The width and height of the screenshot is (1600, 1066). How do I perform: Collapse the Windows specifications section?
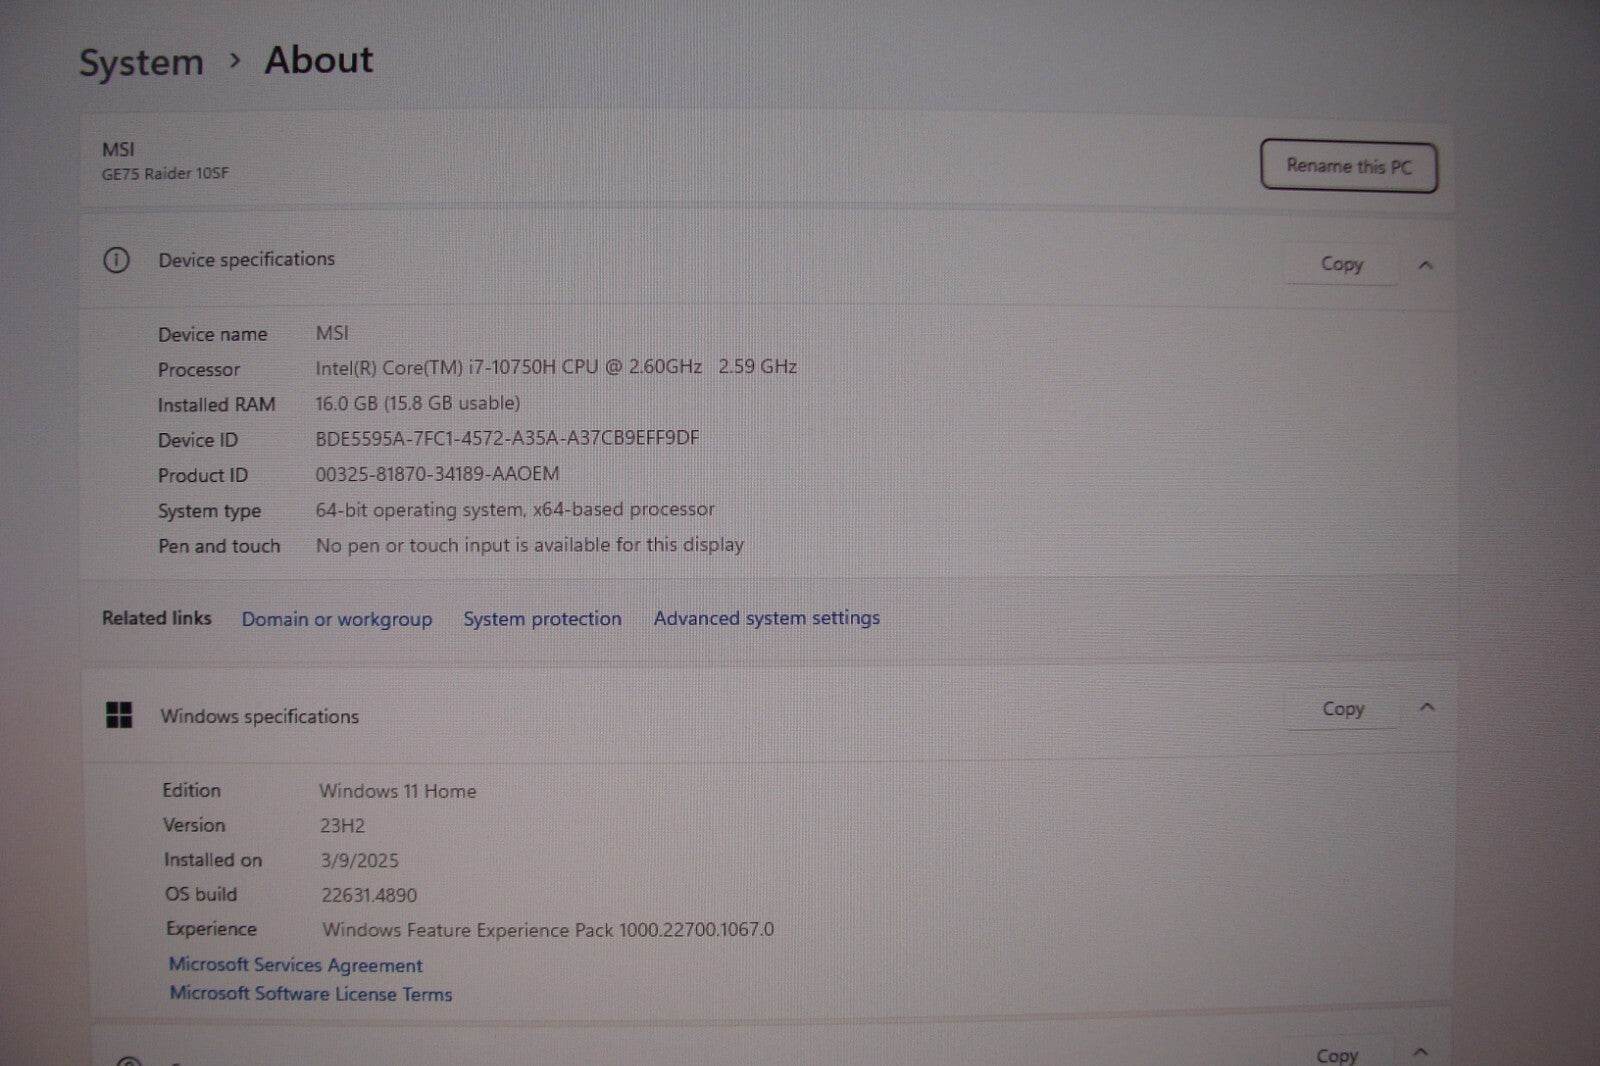click(x=1427, y=708)
